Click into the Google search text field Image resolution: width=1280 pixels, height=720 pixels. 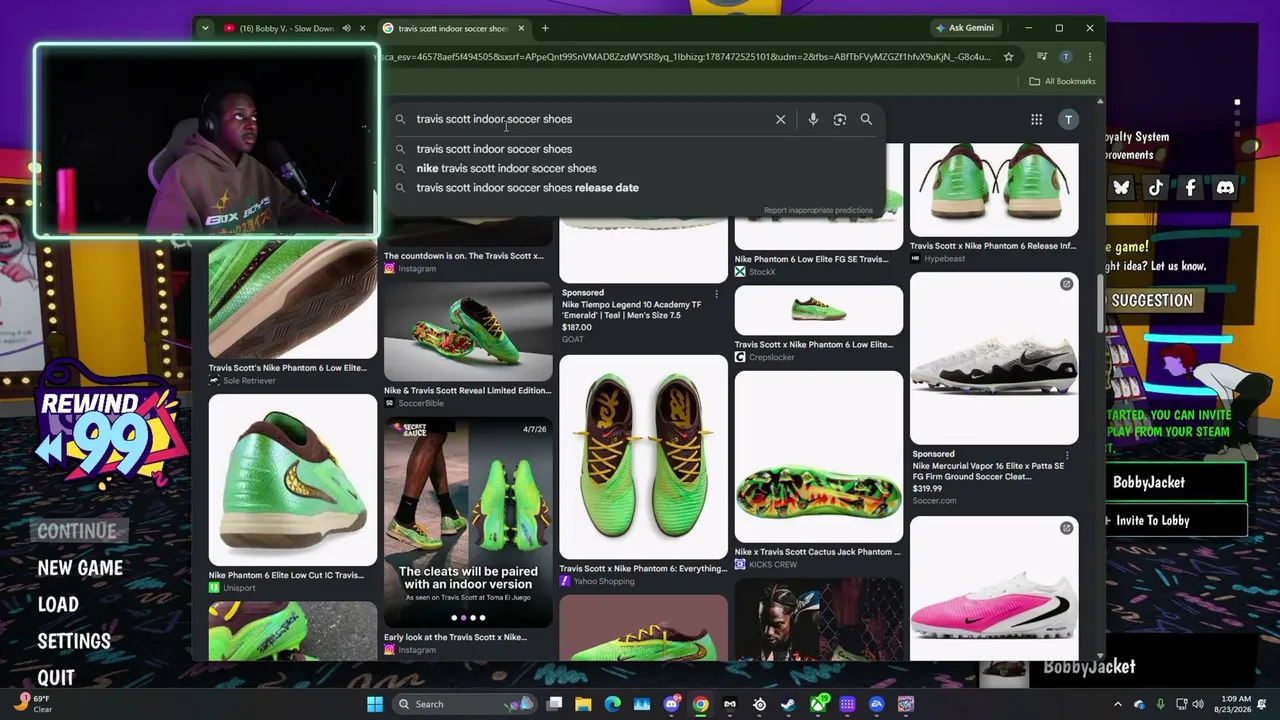point(590,119)
